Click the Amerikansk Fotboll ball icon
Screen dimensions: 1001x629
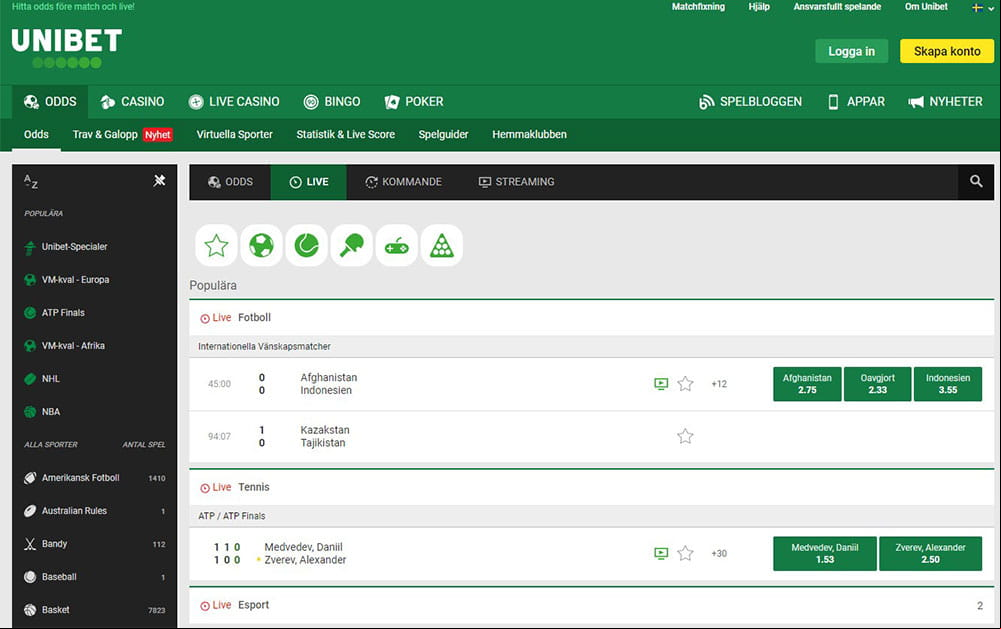pos(30,478)
